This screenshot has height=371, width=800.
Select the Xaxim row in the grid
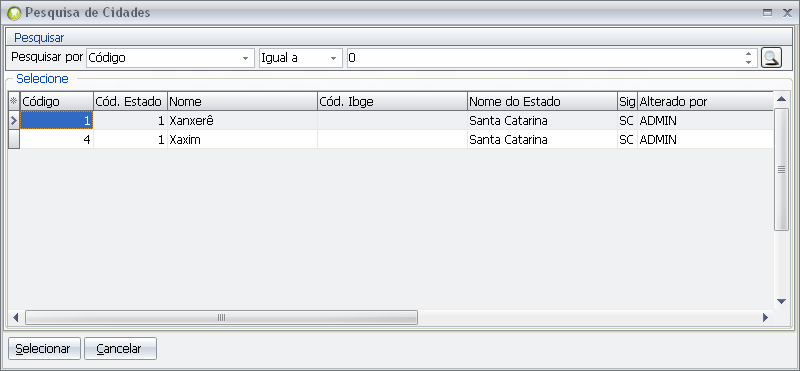pos(391,139)
